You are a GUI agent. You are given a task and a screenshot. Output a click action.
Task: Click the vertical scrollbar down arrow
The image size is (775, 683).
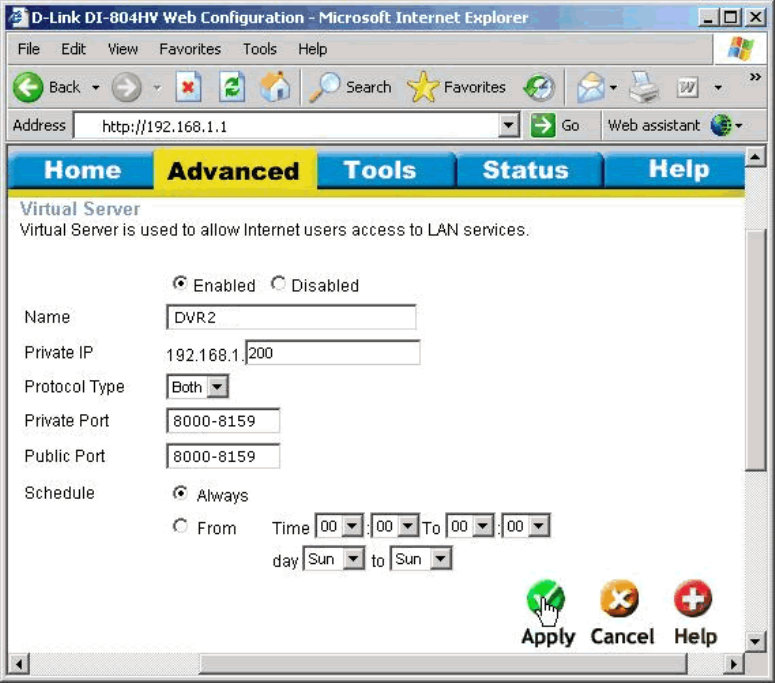click(755, 641)
